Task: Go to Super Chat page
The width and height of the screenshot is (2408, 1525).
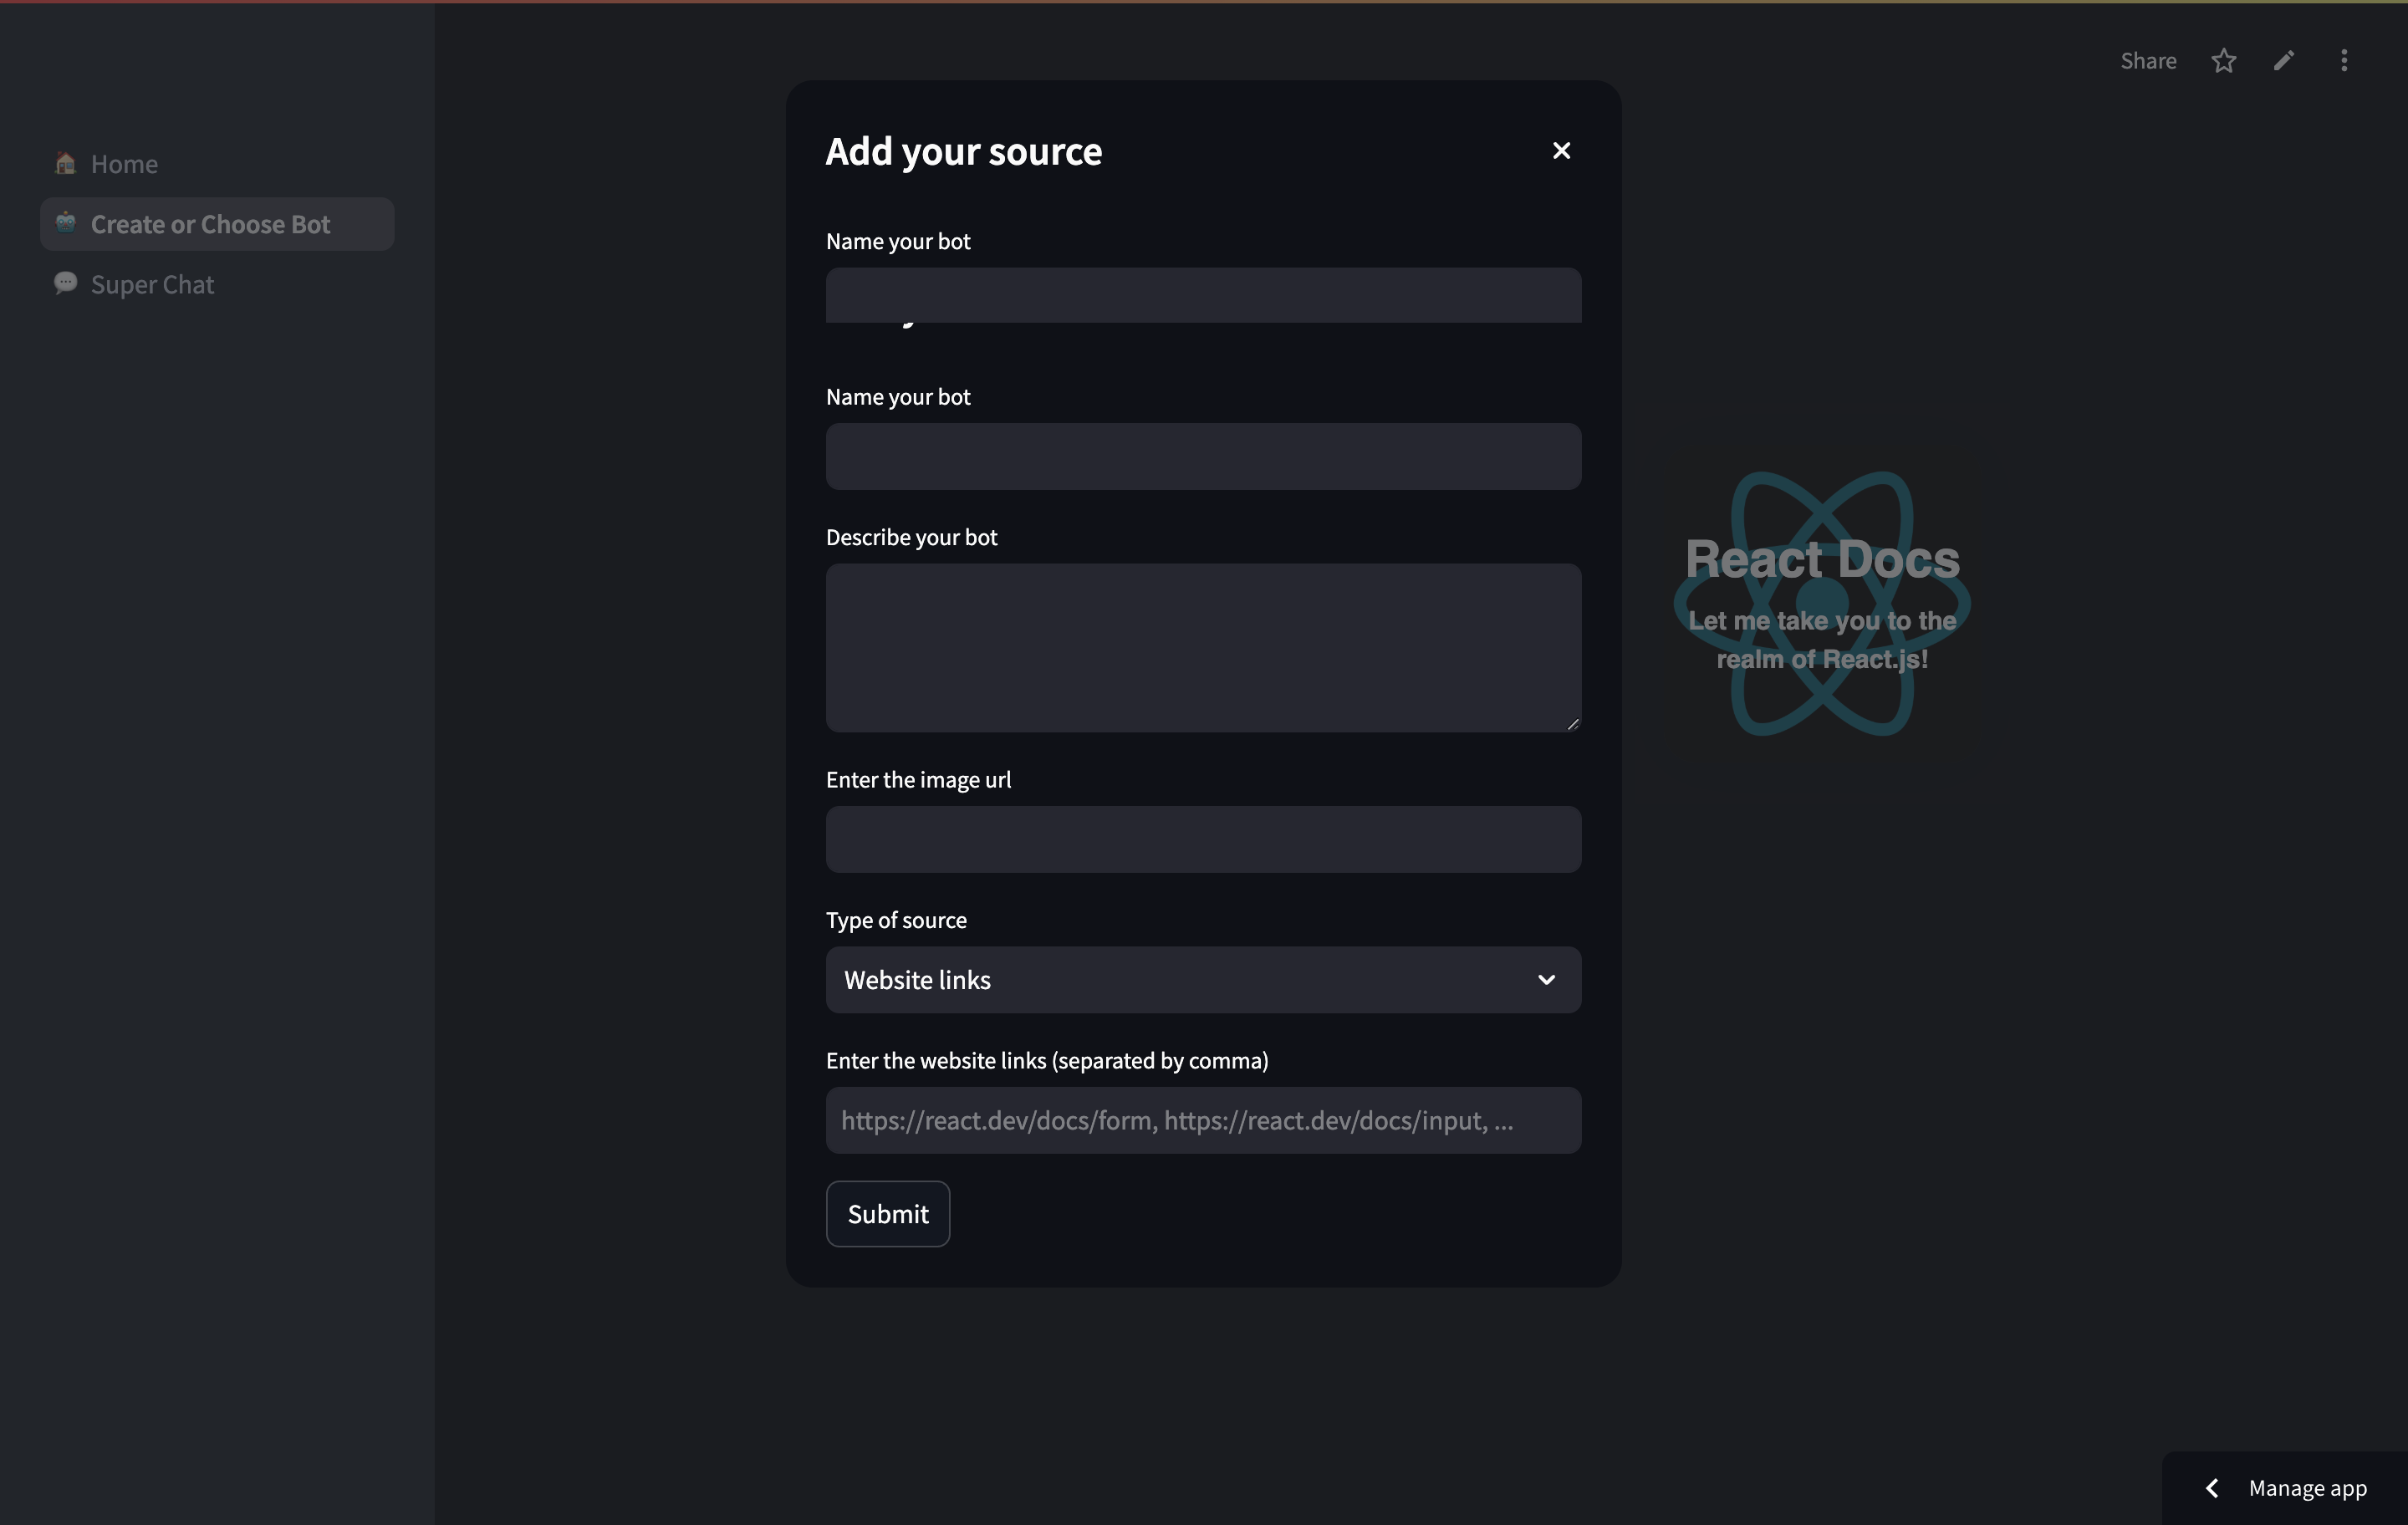Action: point(152,285)
